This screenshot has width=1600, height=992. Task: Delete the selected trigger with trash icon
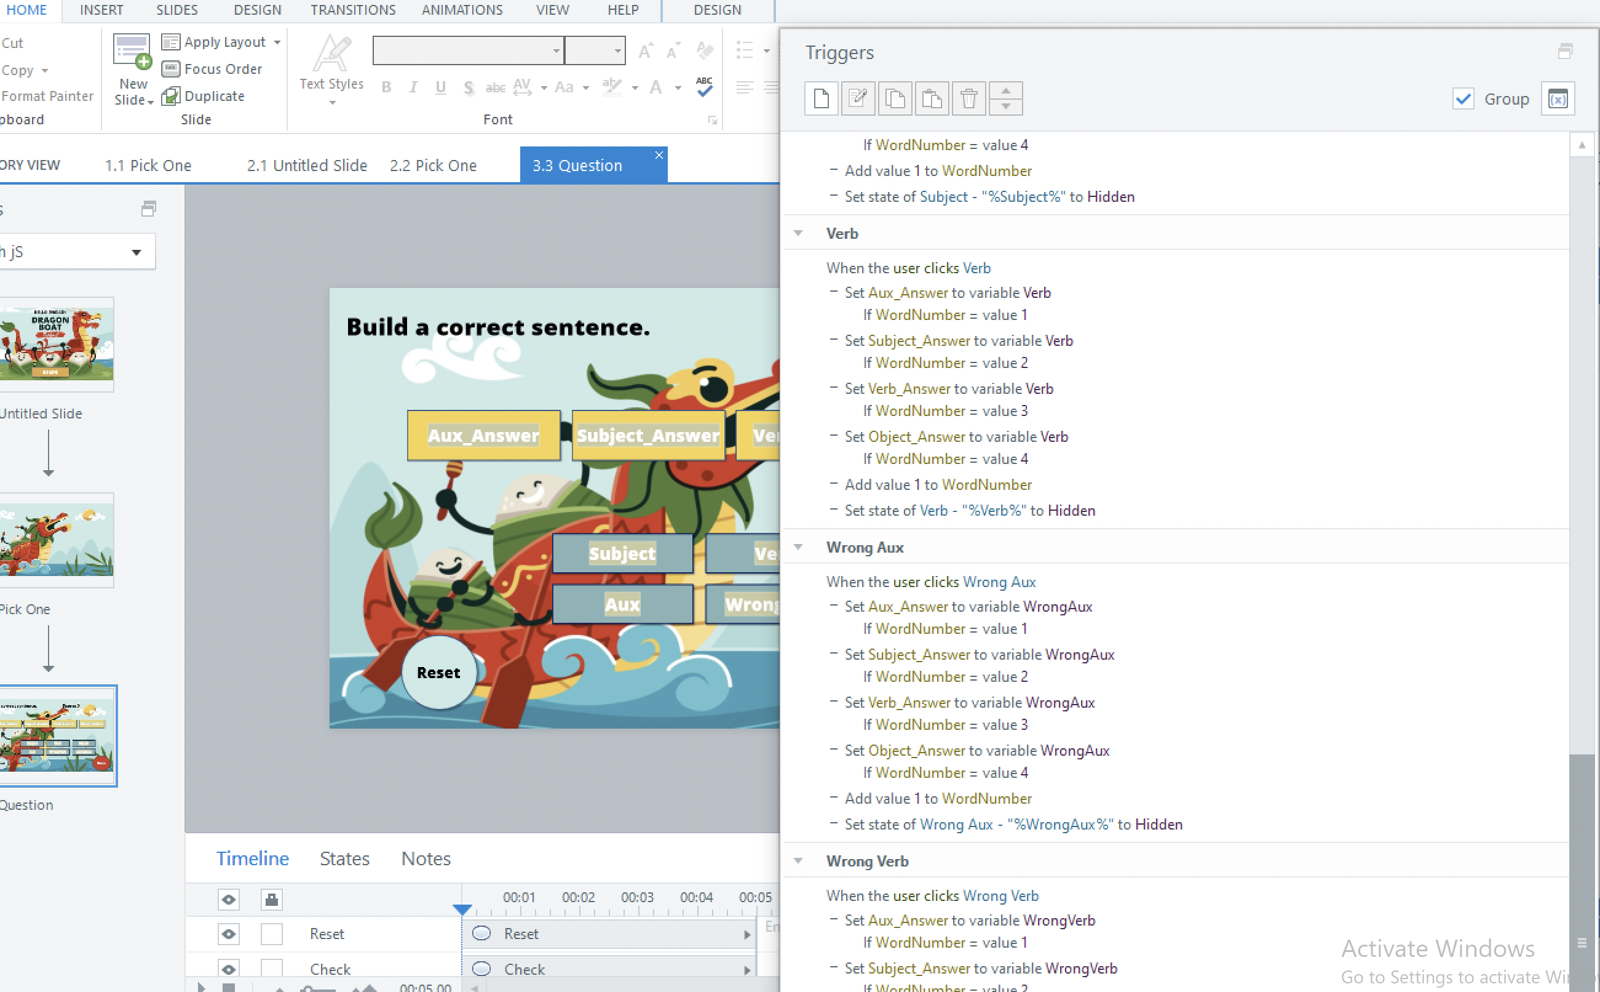coord(969,98)
